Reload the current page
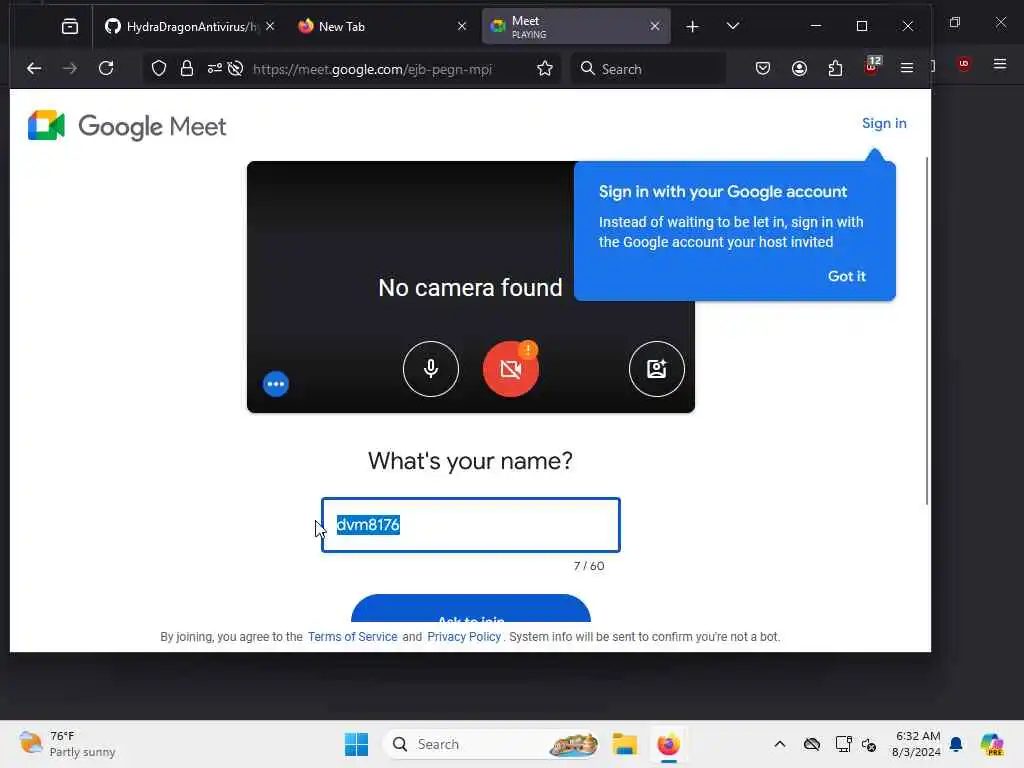Viewport: 1024px width, 768px height. click(106, 69)
